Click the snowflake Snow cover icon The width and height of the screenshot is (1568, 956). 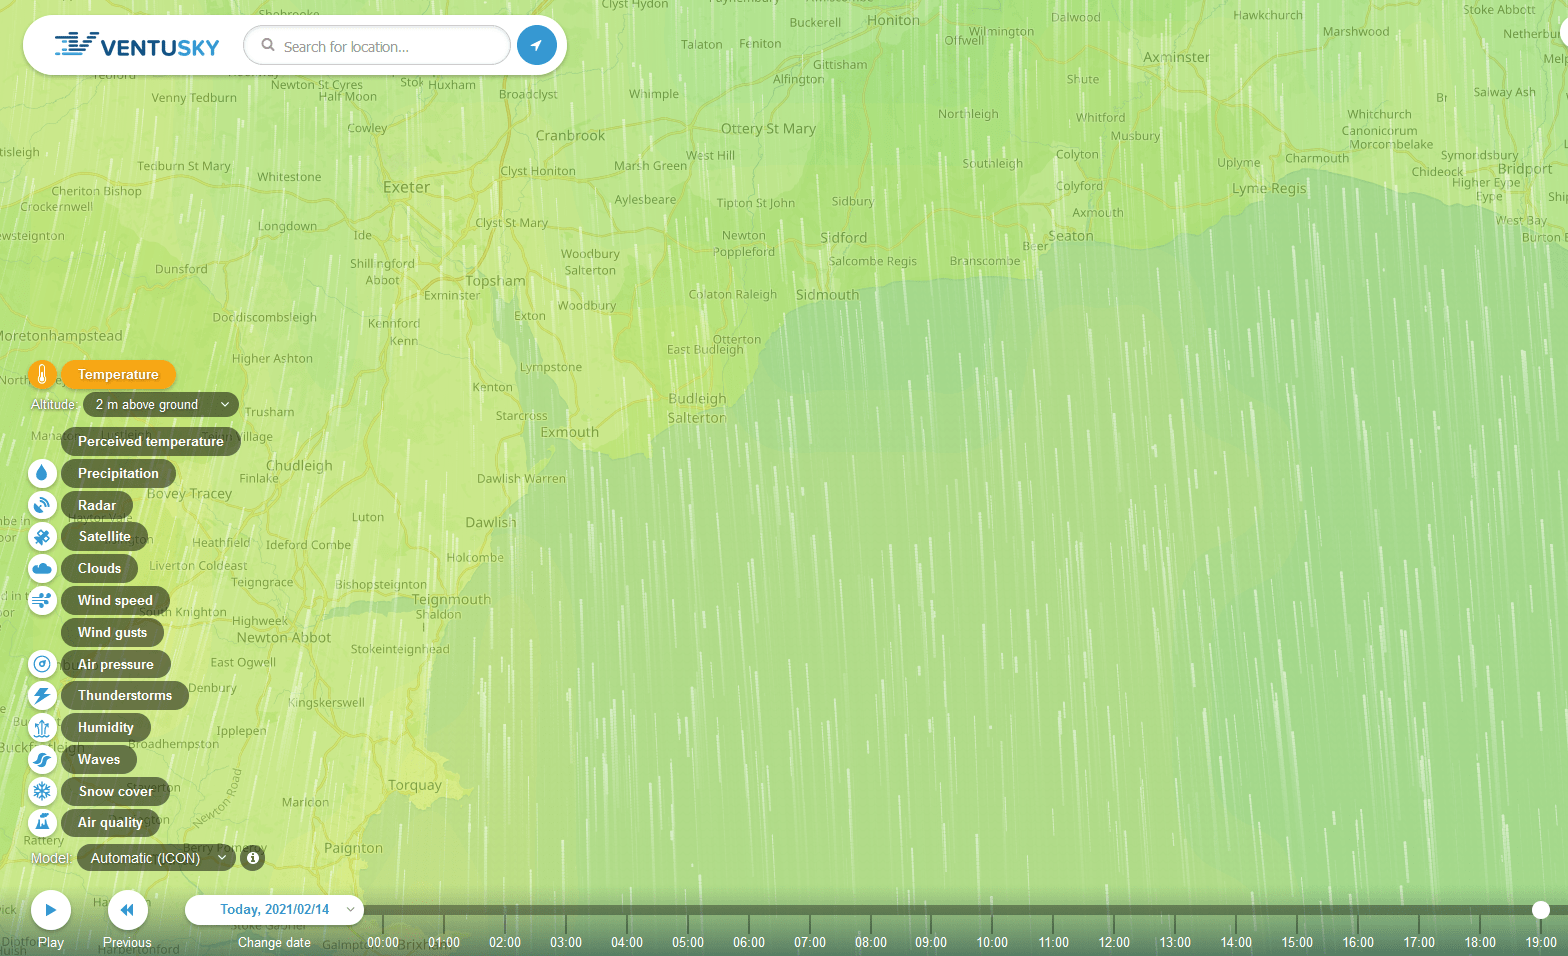point(42,791)
